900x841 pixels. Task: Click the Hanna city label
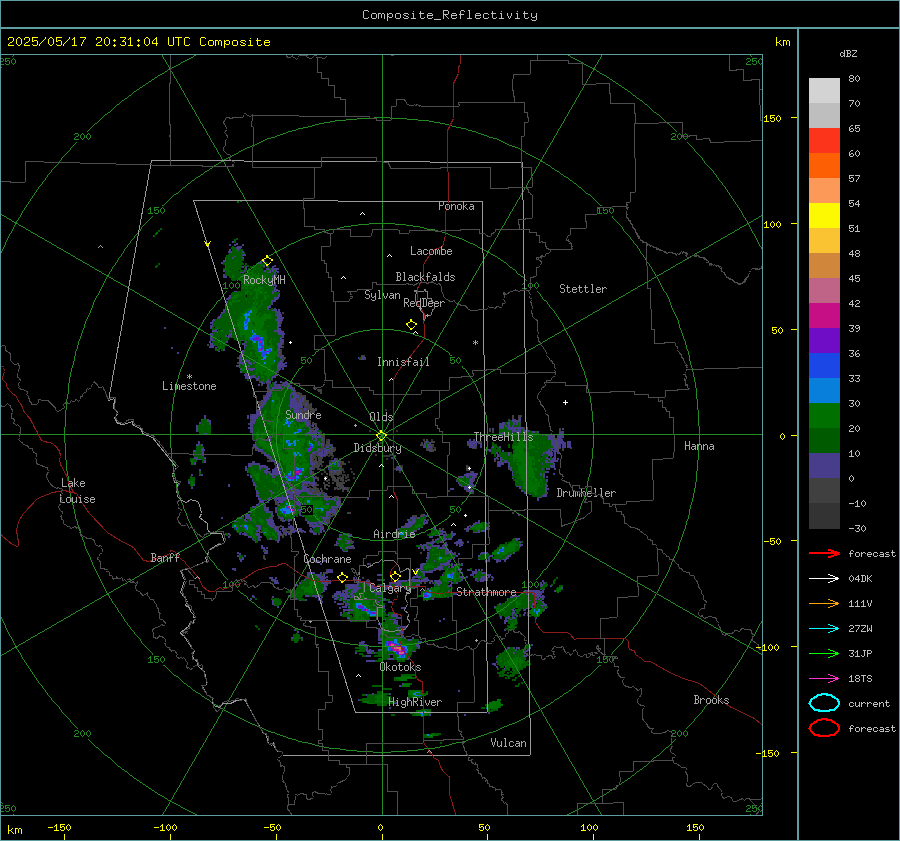click(x=699, y=446)
